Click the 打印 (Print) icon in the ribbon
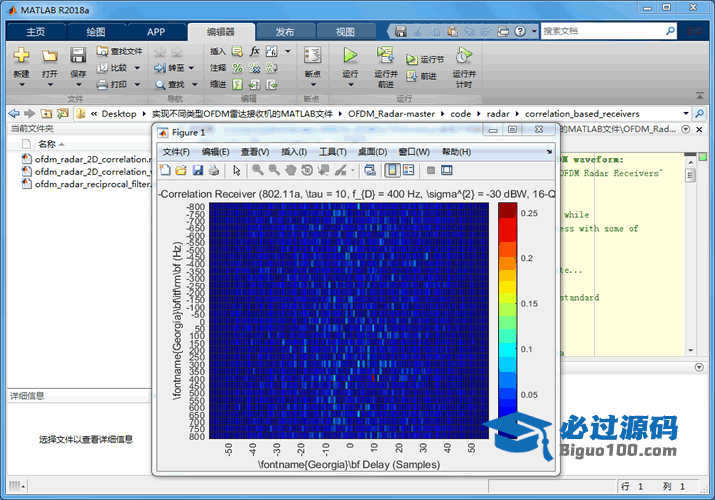 click(102, 84)
